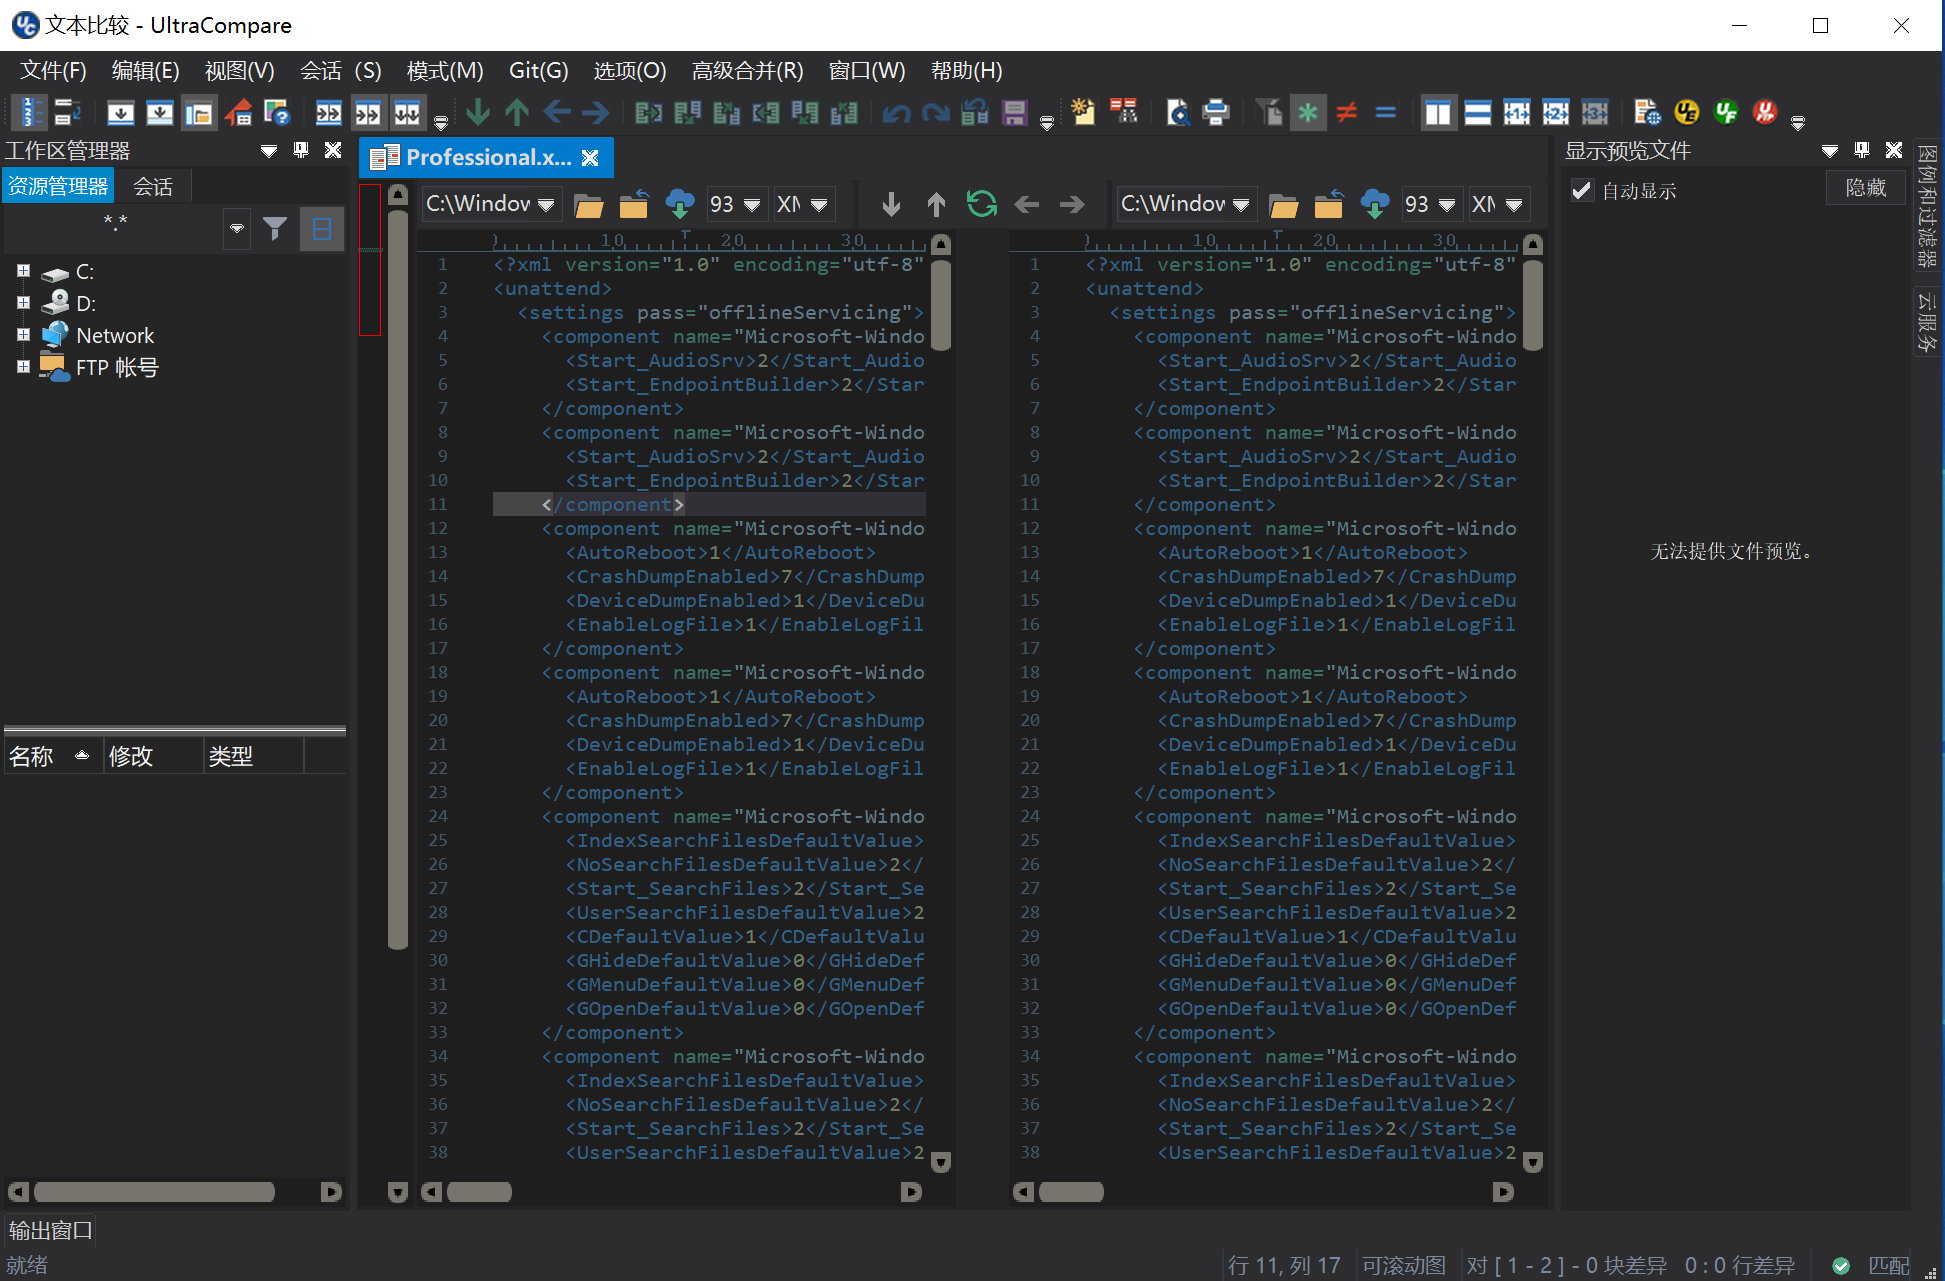Toggle vertical side-by-side layout
Image resolution: width=1945 pixels, height=1281 pixels.
(x=1438, y=112)
